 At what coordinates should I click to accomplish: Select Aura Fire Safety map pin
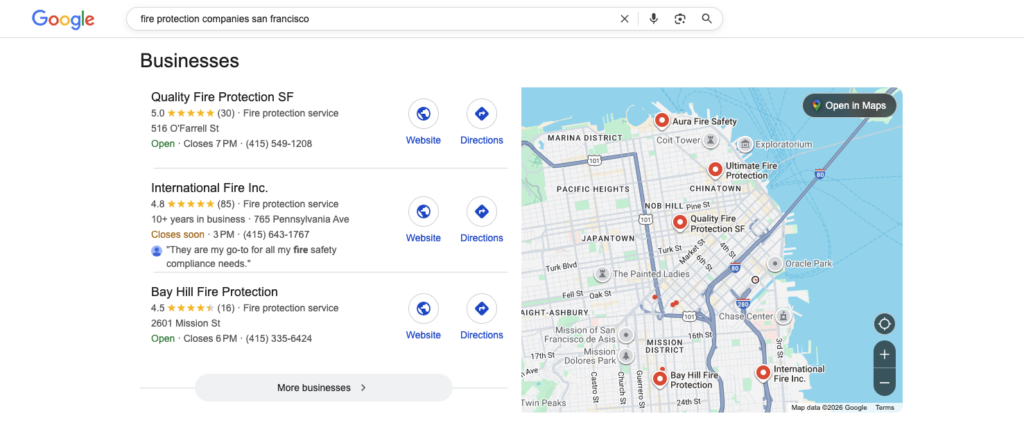pyautogui.click(x=661, y=120)
